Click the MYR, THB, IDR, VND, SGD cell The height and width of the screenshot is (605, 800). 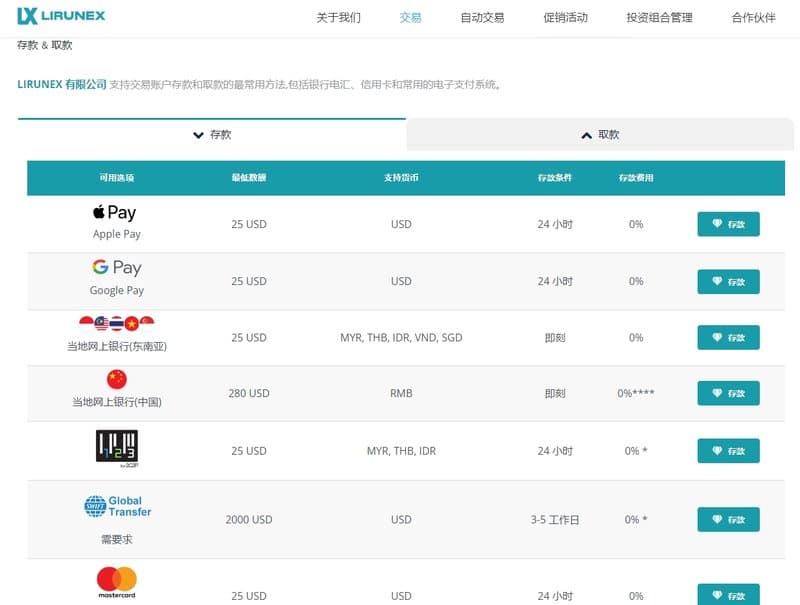(401, 337)
